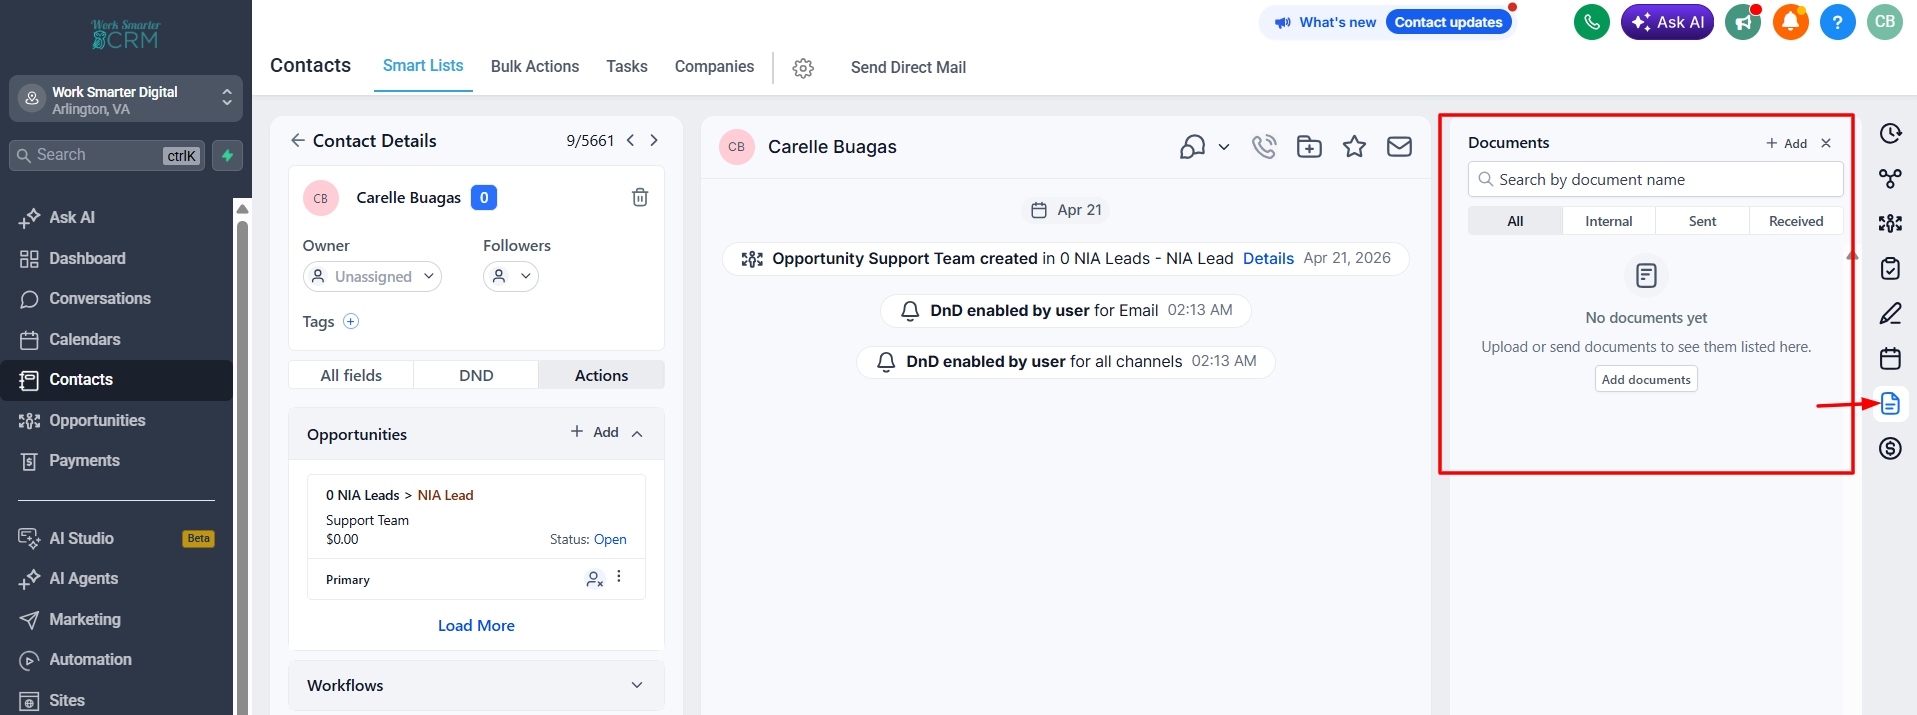Click the Add documents button
The image size is (1917, 715).
(x=1646, y=379)
